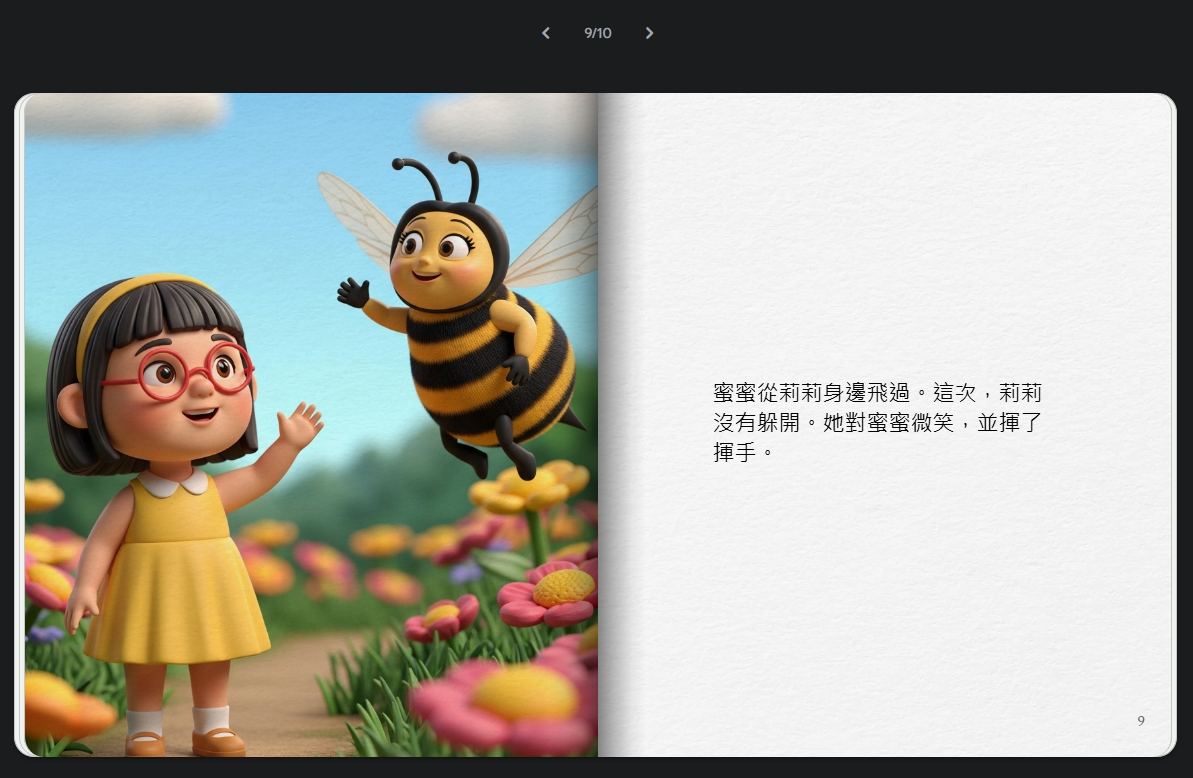Click the bee's waving gloved hand
Image resolution: width=1193 pixels, height=778 pixels.
click(353, 293)
